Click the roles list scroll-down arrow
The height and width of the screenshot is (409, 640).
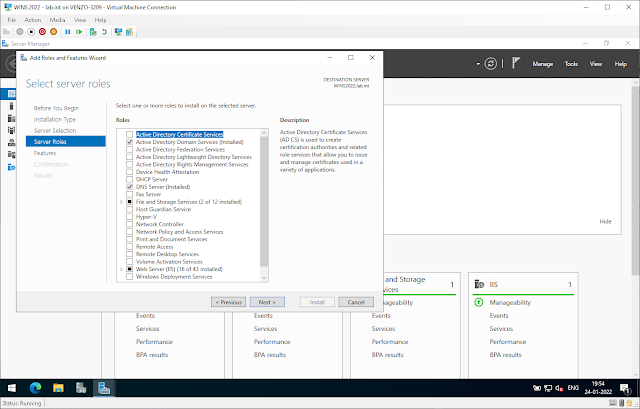tap(264, 278)
